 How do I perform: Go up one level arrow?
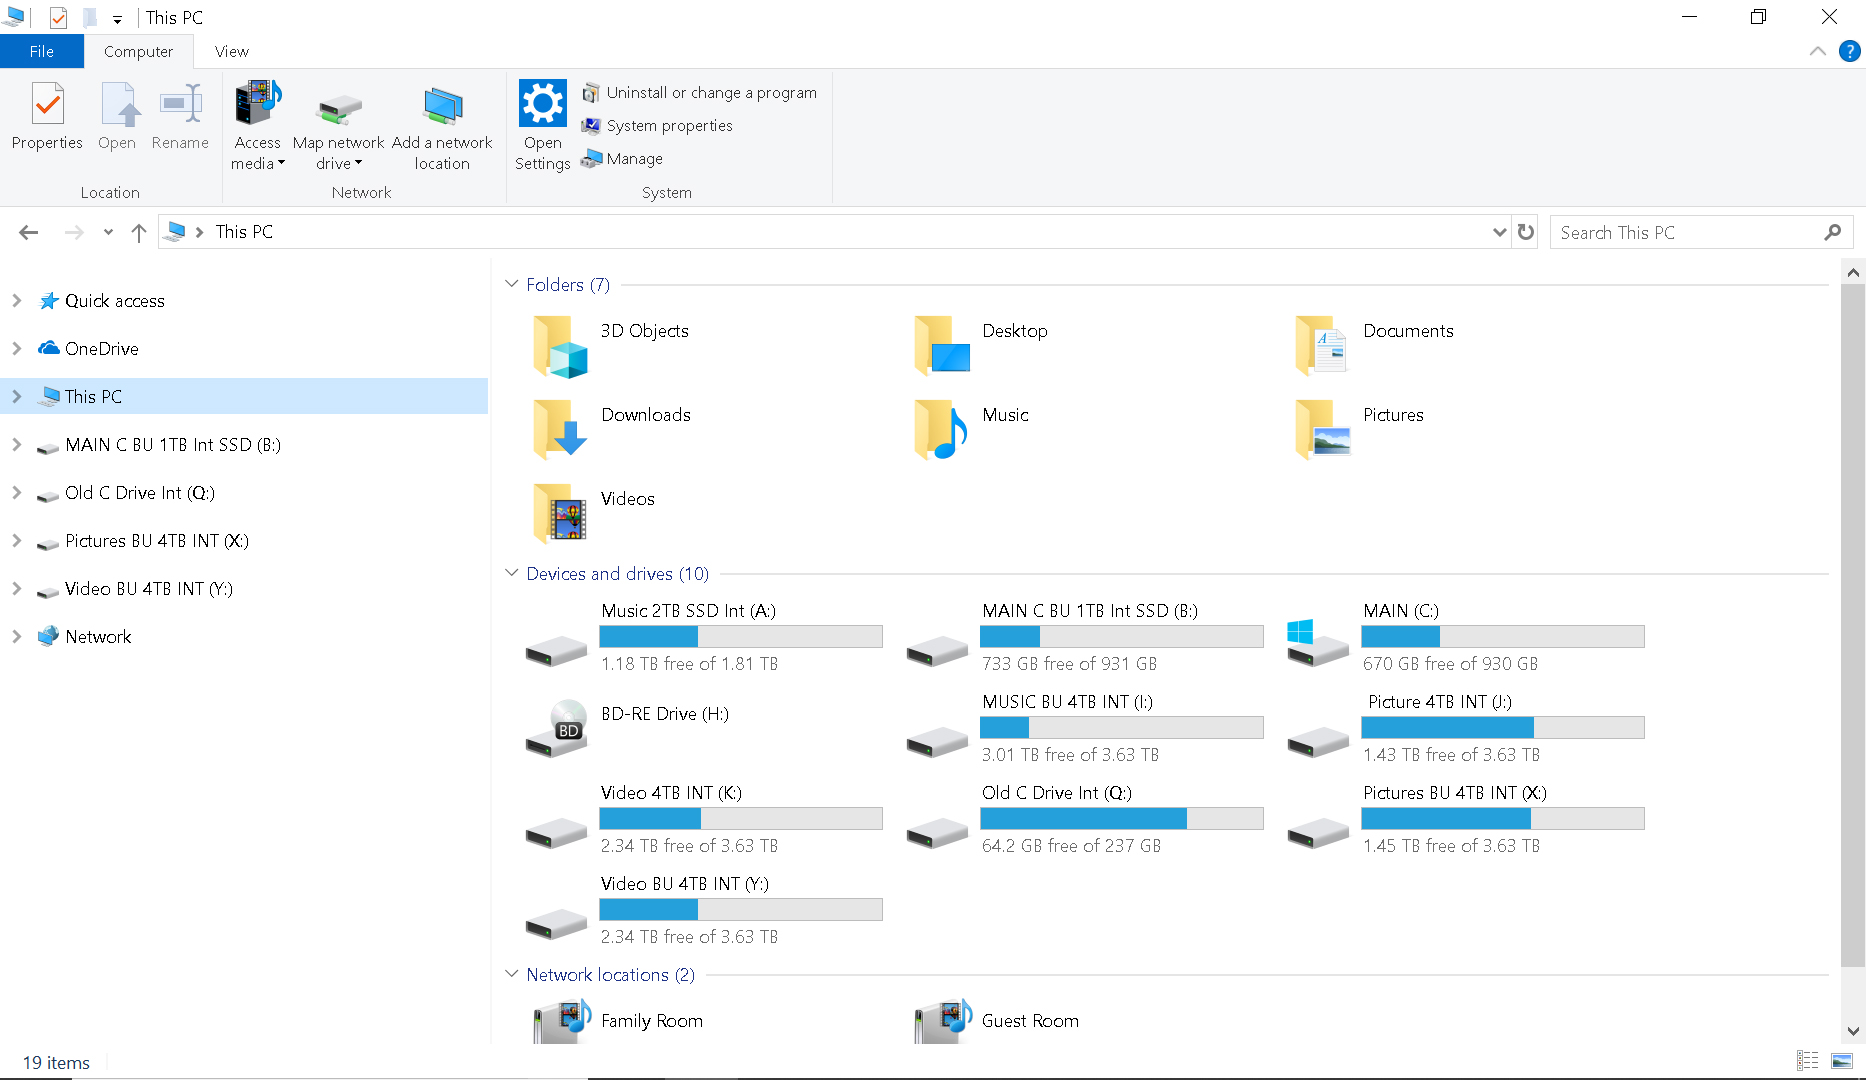coord(138,232)
